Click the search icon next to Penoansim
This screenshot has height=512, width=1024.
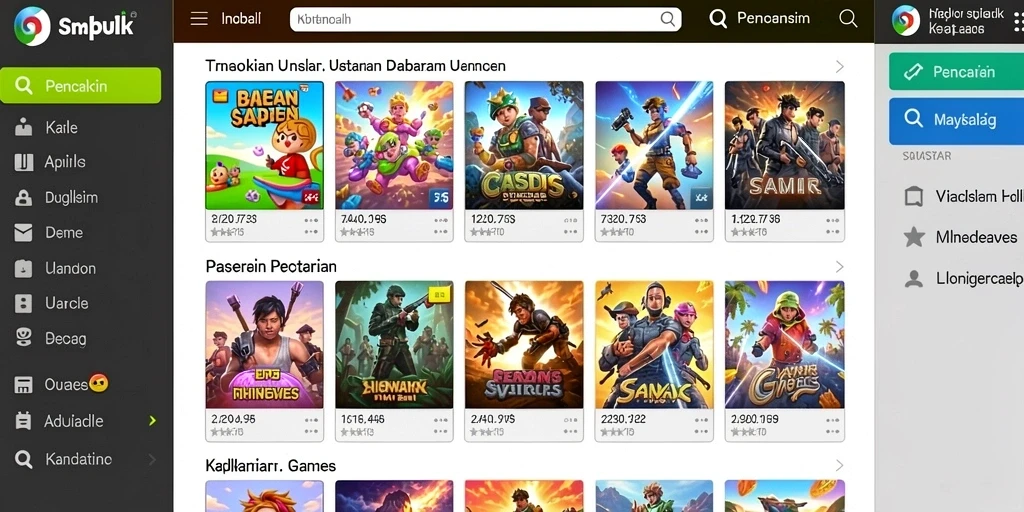coord(718,19)
